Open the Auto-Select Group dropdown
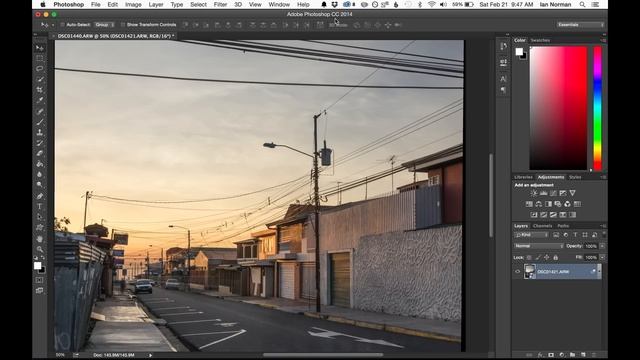640x360 pixels. tap(104, 25)
